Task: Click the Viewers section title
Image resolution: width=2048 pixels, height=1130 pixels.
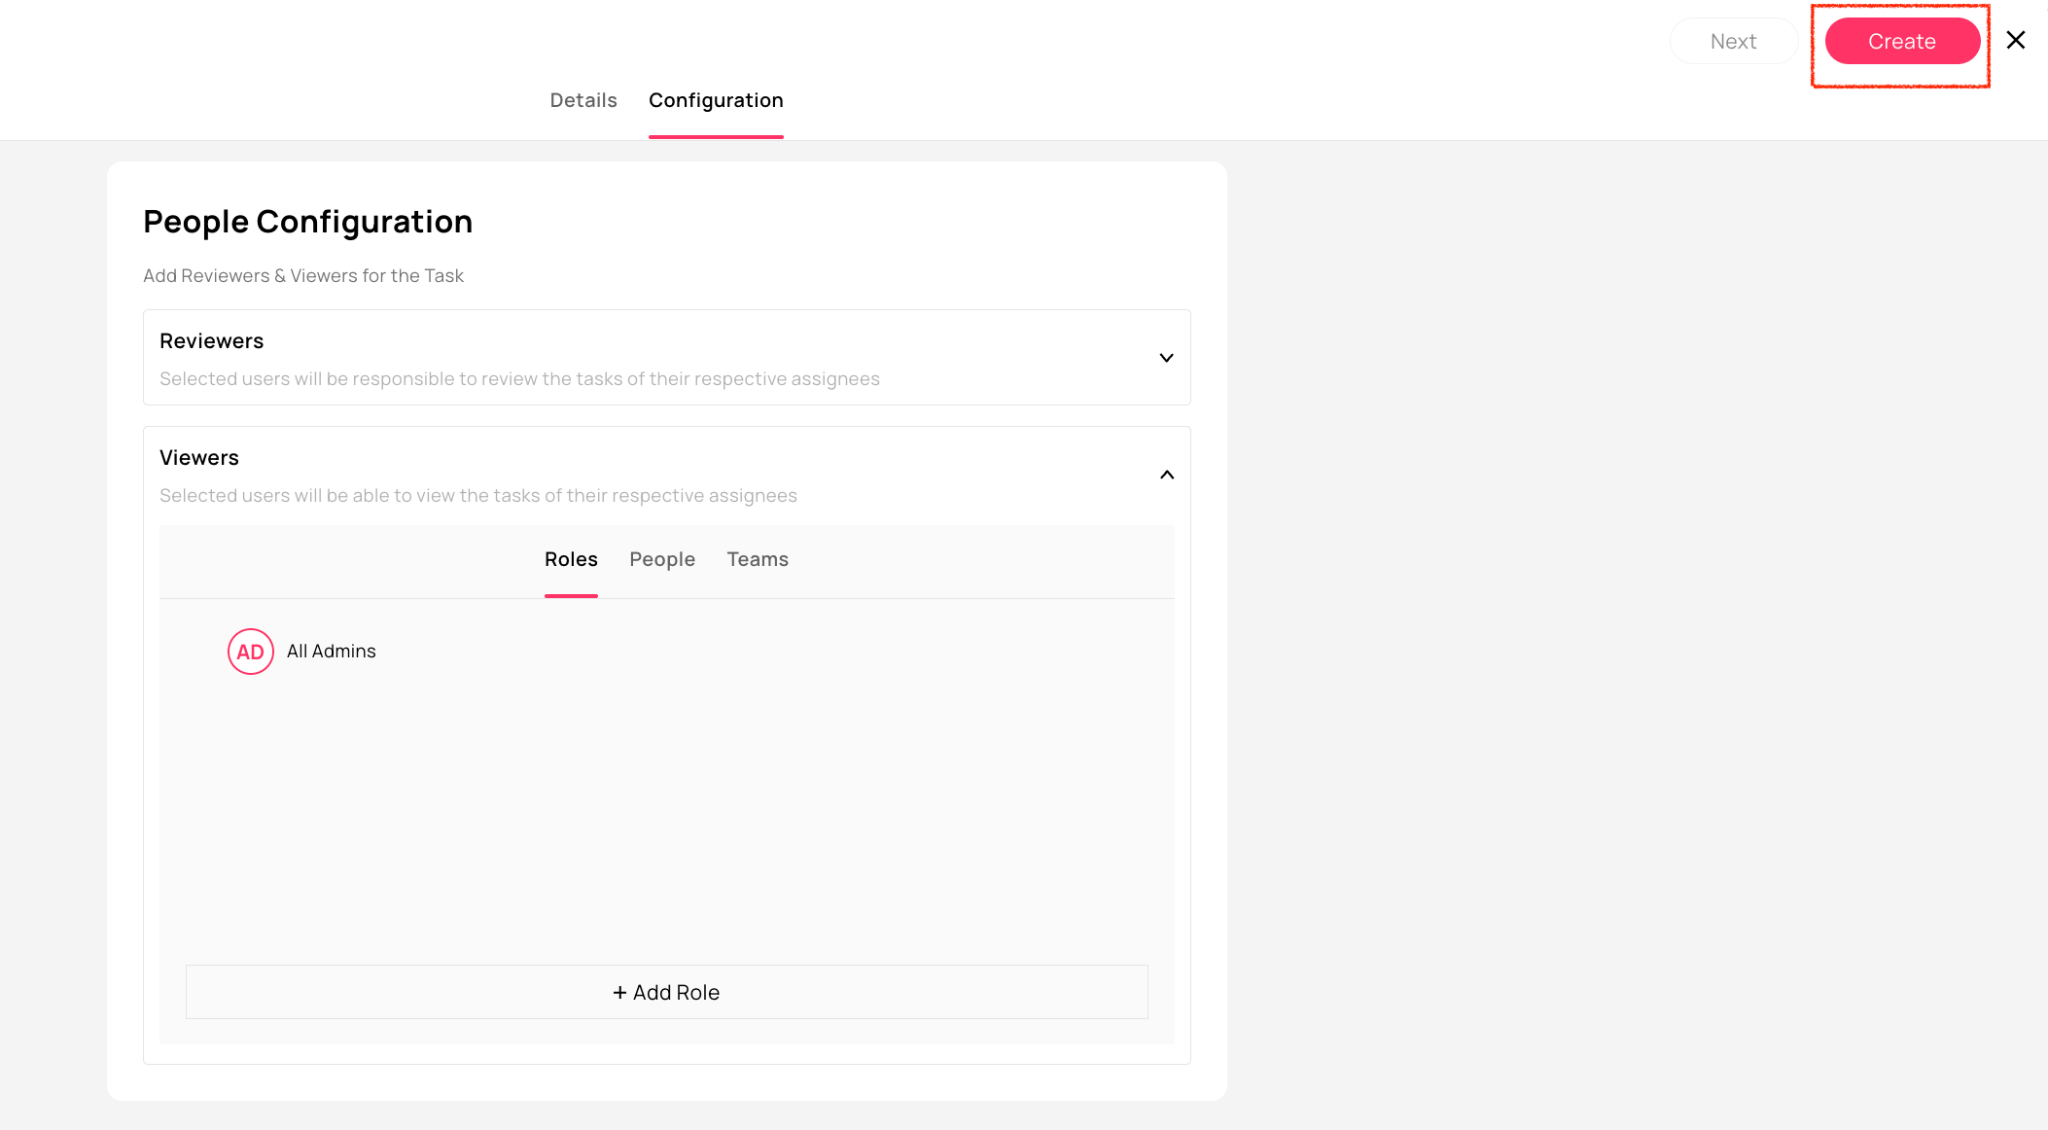Action: (199, 457)
